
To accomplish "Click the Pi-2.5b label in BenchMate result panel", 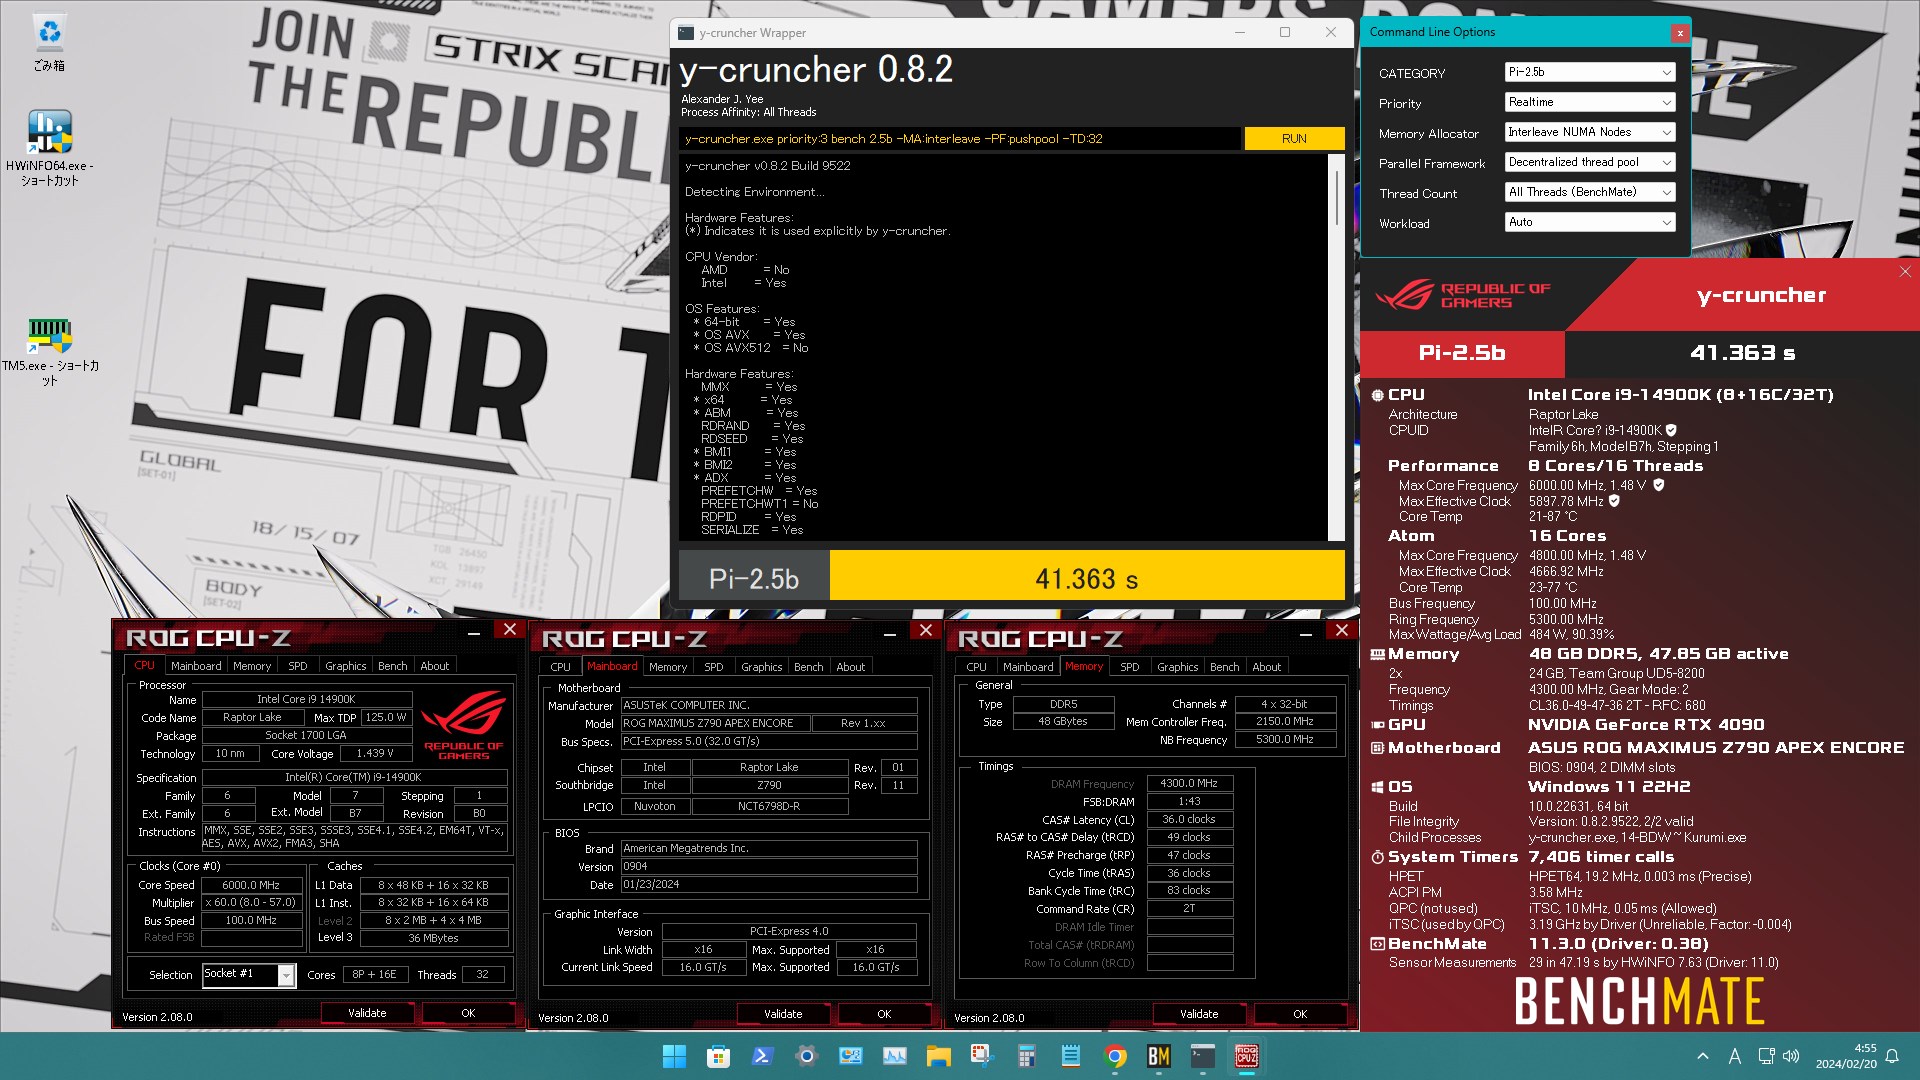I will (1462, 353).
